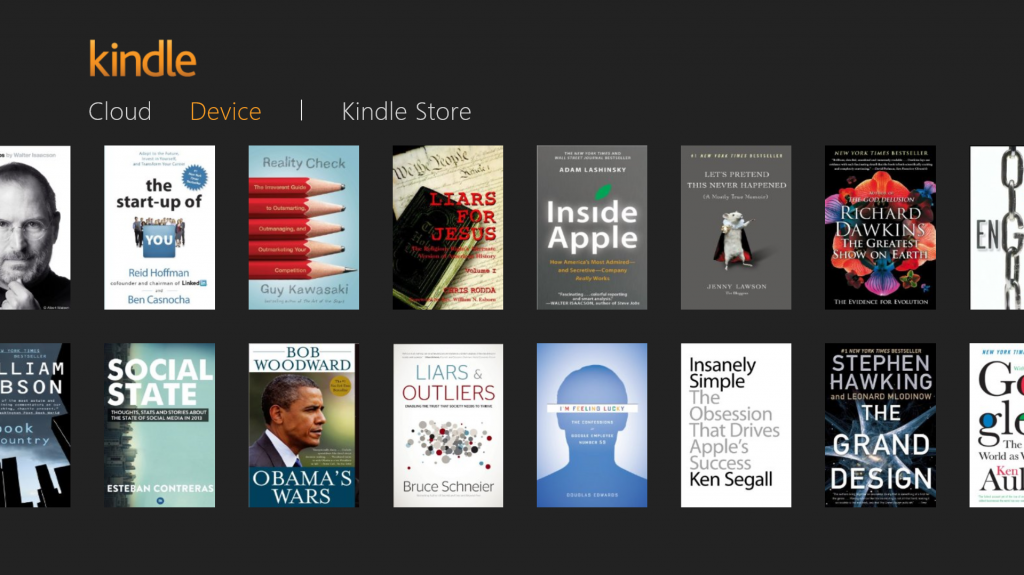Switch to the Cloud tab
This screenshot has width=1024, height=575.
[120, 112]
